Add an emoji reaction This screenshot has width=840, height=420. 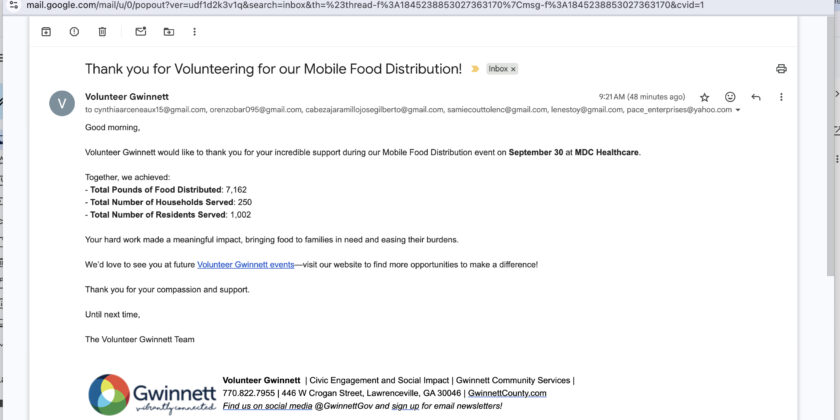coord(730,97)
